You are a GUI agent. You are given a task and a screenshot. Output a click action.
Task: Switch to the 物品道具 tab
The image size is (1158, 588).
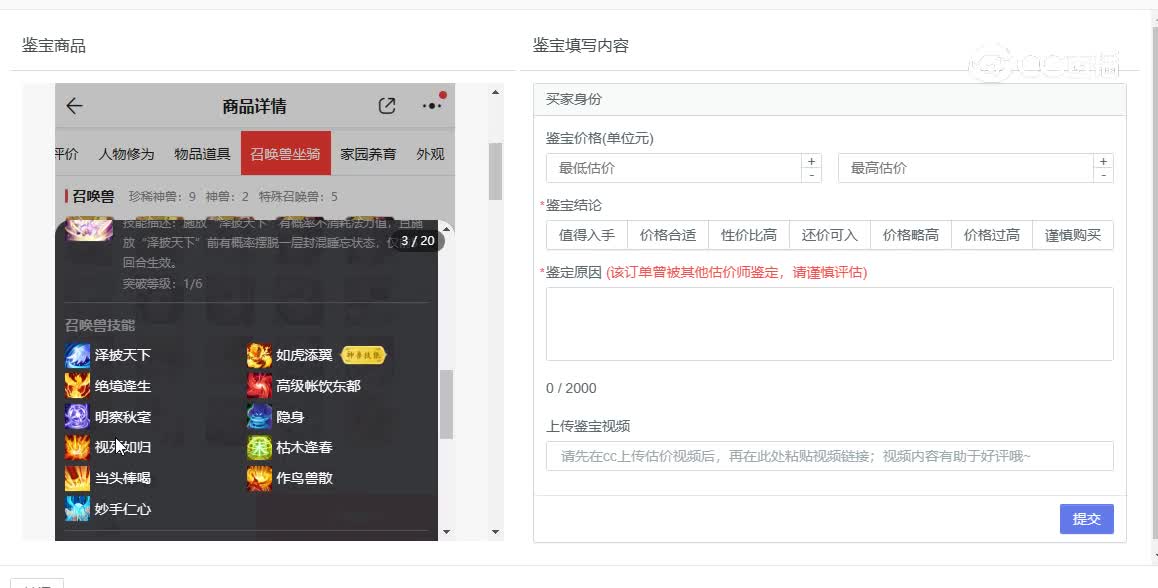click(x=202, y=154)
